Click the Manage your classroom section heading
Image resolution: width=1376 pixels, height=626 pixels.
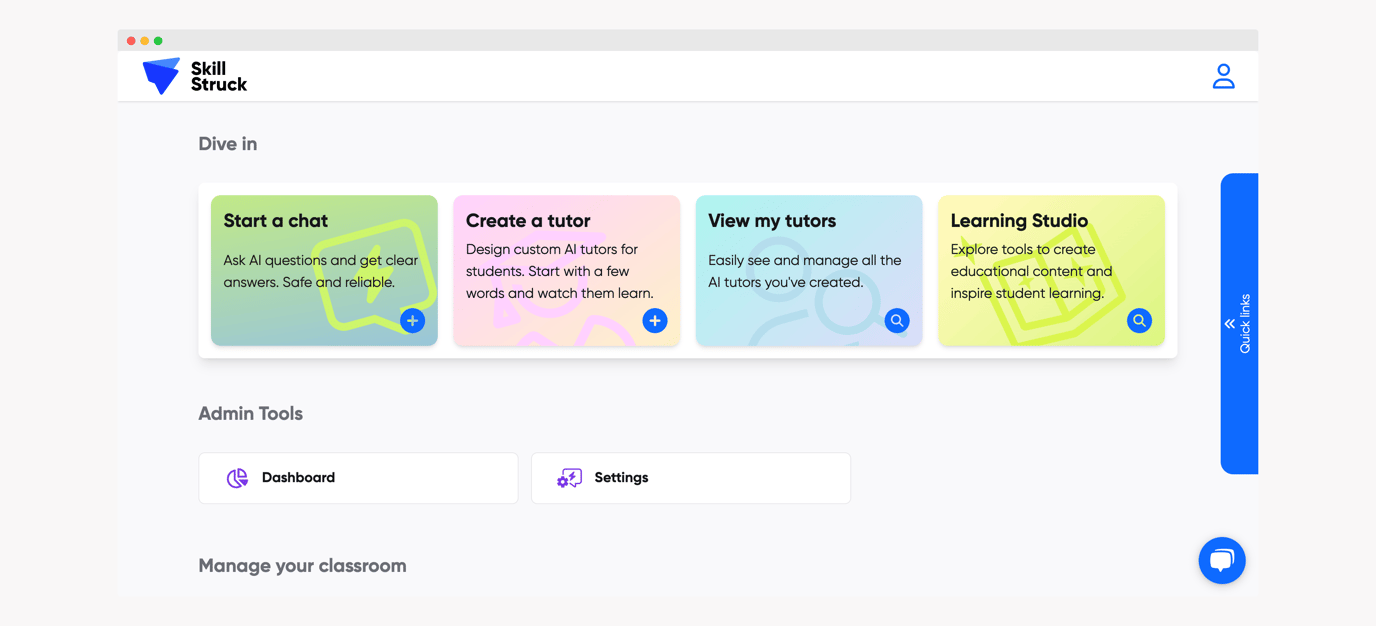click(302, 565)
